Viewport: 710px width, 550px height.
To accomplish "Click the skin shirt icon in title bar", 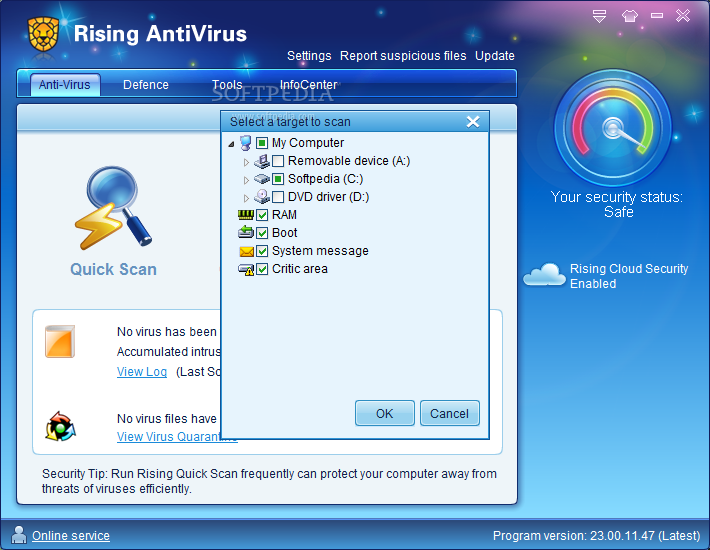I will (629, 16).
